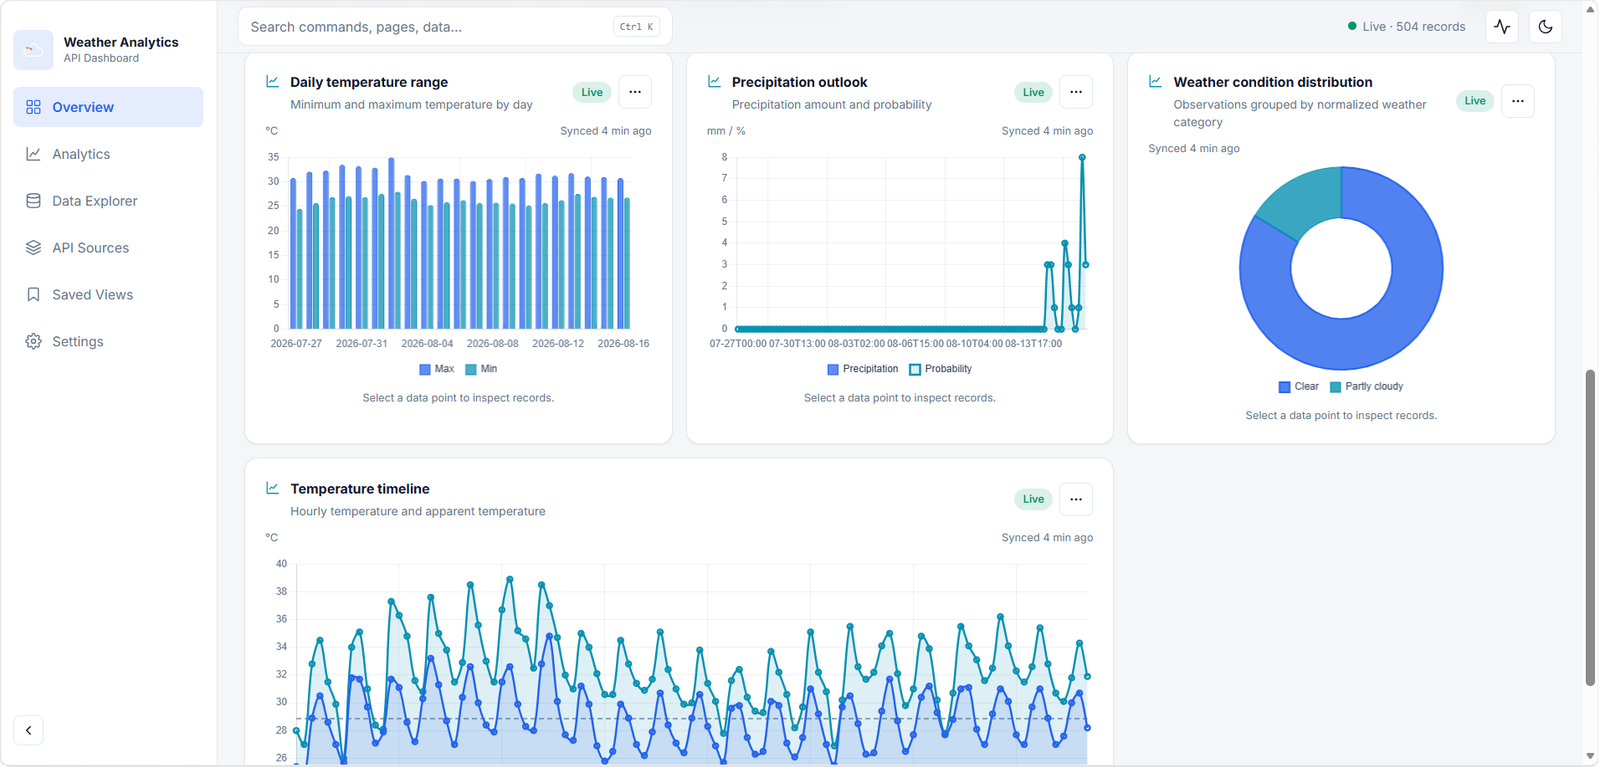The height and width of the screenshot is (767, 1600).
Task: Click the Saved Views bookmark icon
Action: point(33,295)
